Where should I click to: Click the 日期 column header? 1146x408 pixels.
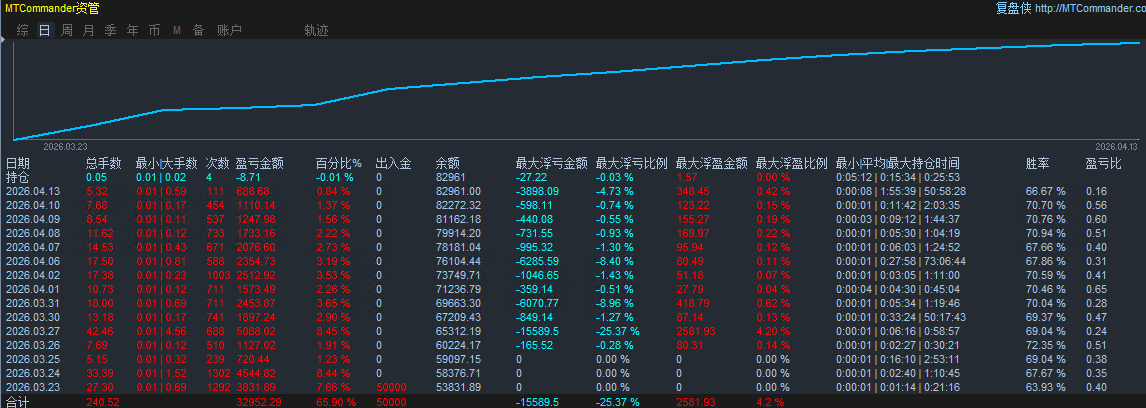[x=18, y=163]
